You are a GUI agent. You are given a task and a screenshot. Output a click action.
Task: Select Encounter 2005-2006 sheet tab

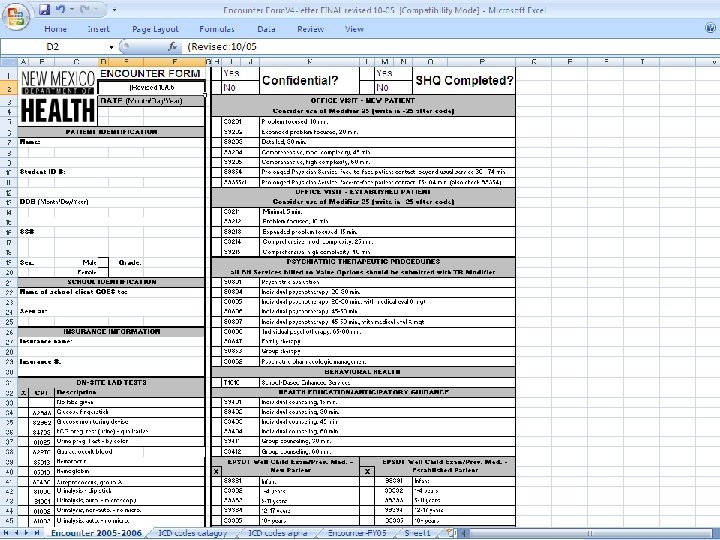click(x=96, y=533)
